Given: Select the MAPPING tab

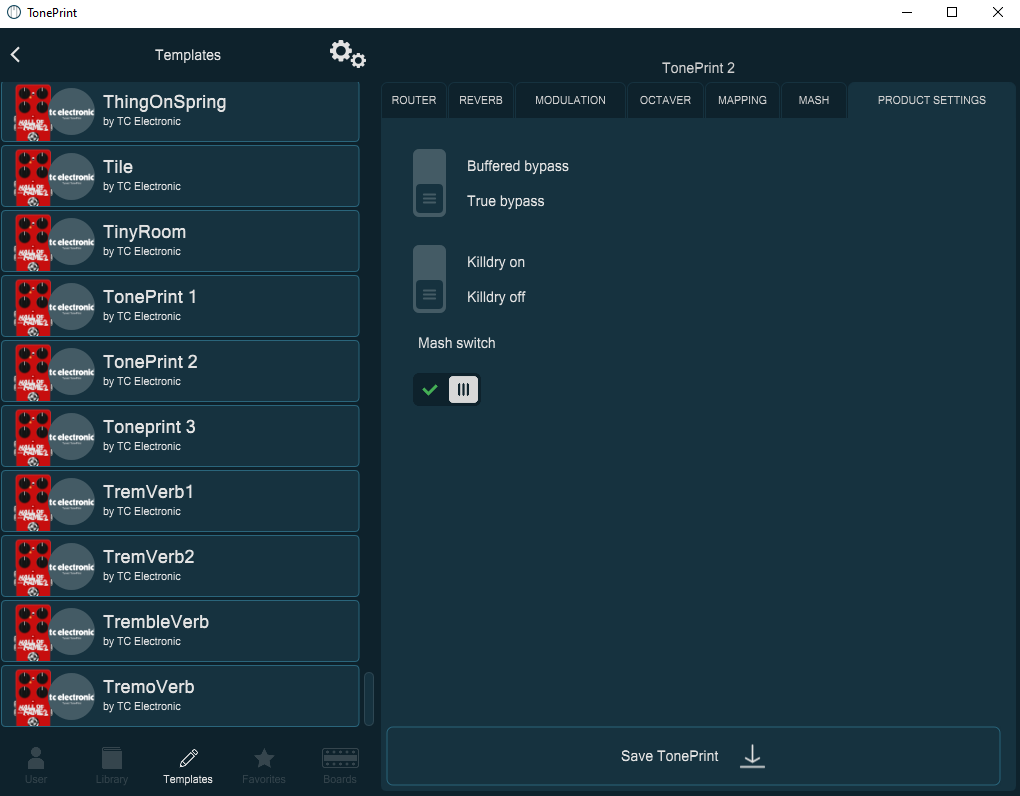Looking at the screenshot, I should (742, 100).
